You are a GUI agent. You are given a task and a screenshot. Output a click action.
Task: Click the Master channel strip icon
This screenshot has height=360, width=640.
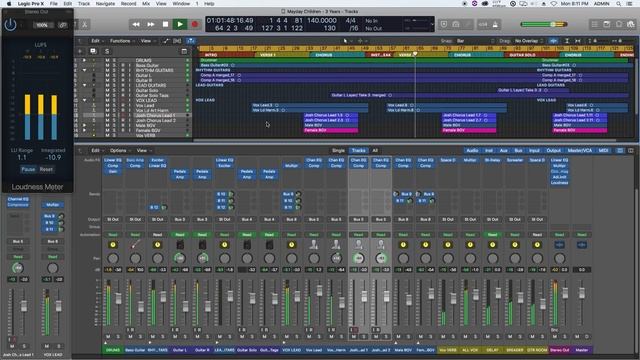click(582, 244)
